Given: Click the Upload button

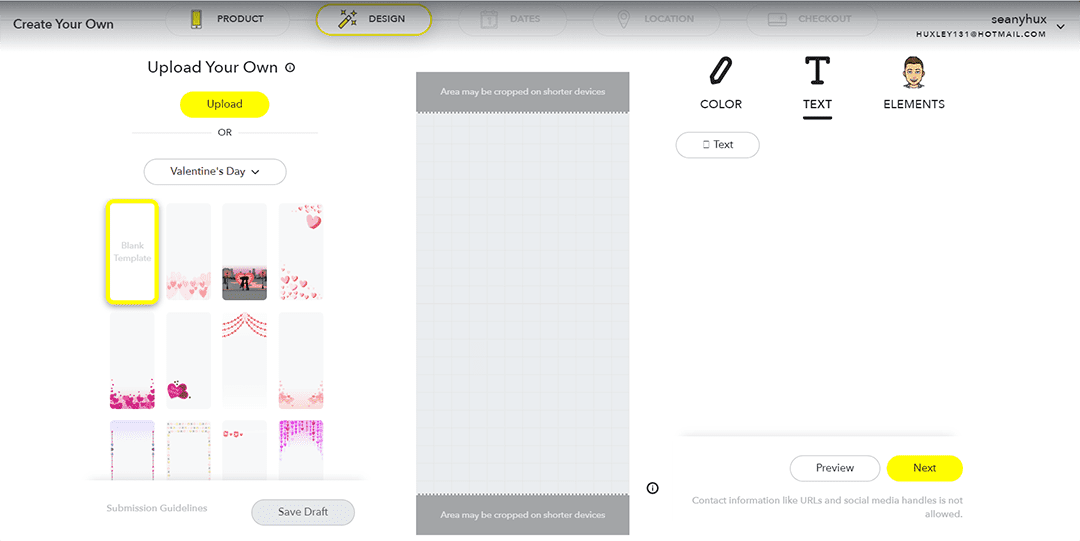Looking at the screenshot, I should pos(224,104).
